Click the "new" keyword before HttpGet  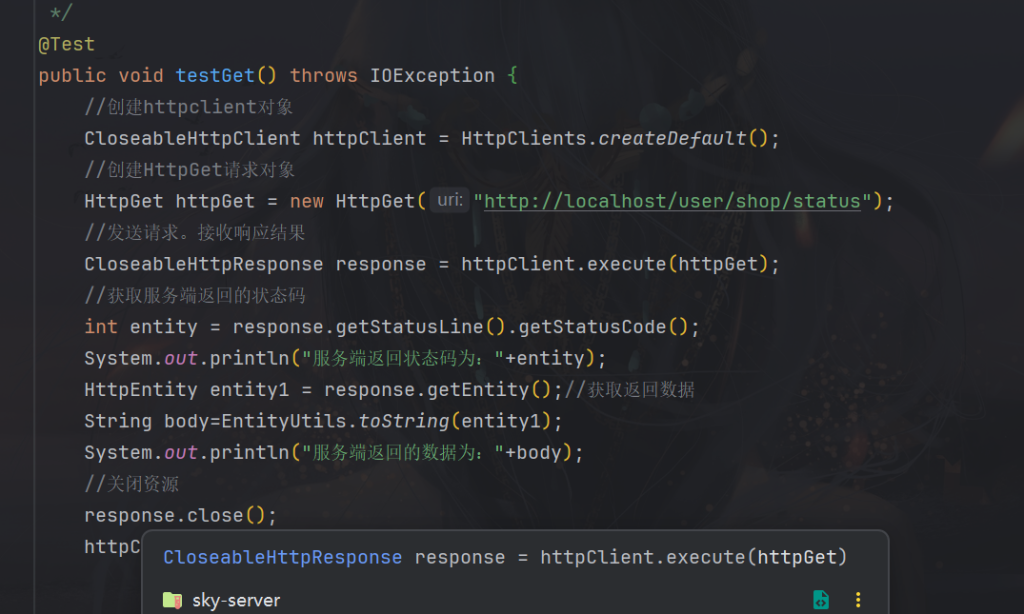307,201
